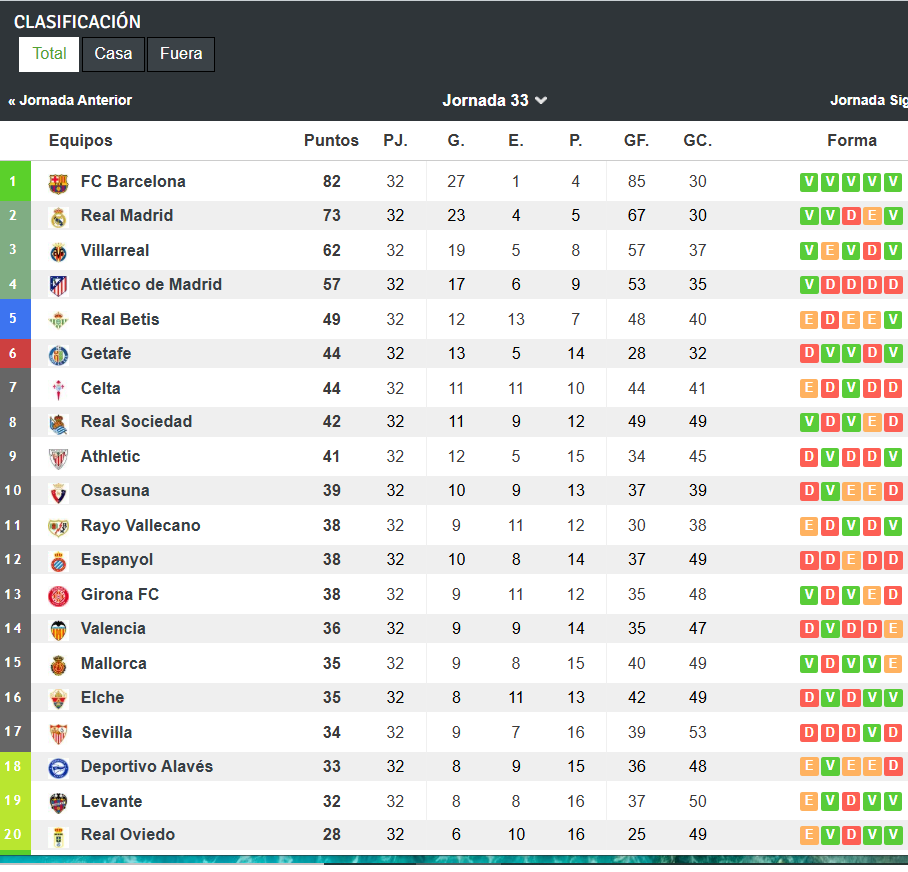Click the Puntos column header
This screenshot has width=908, height=872.
click(x=331, y=141)
